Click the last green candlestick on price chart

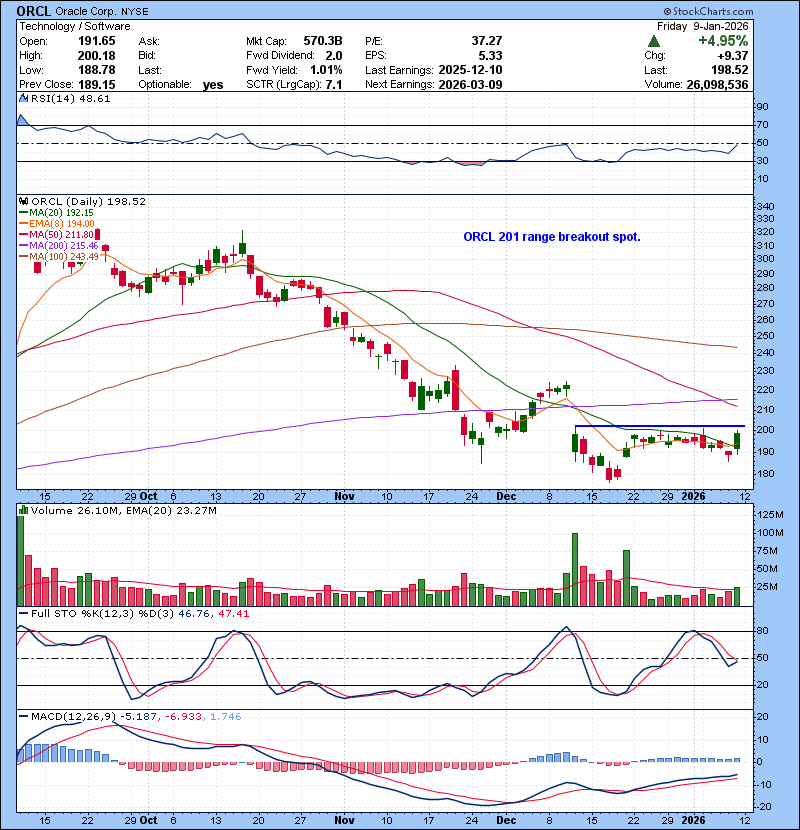tap(737, 440)
